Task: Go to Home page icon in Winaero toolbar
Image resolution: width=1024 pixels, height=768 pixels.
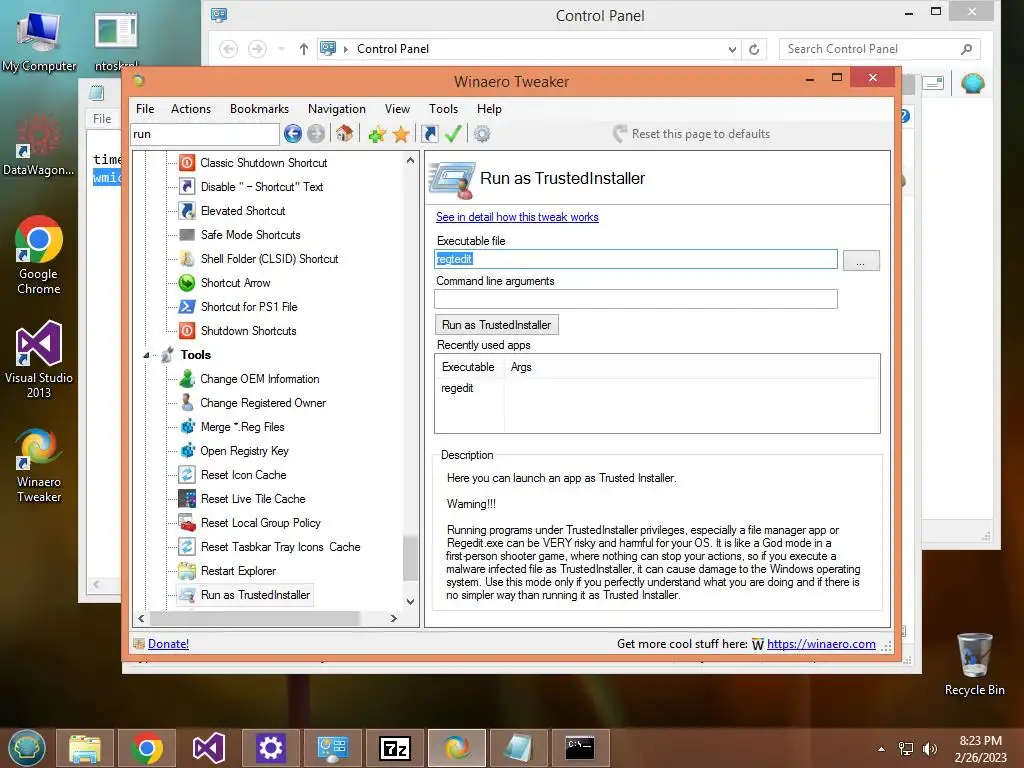Action: (x=345, y=134)
